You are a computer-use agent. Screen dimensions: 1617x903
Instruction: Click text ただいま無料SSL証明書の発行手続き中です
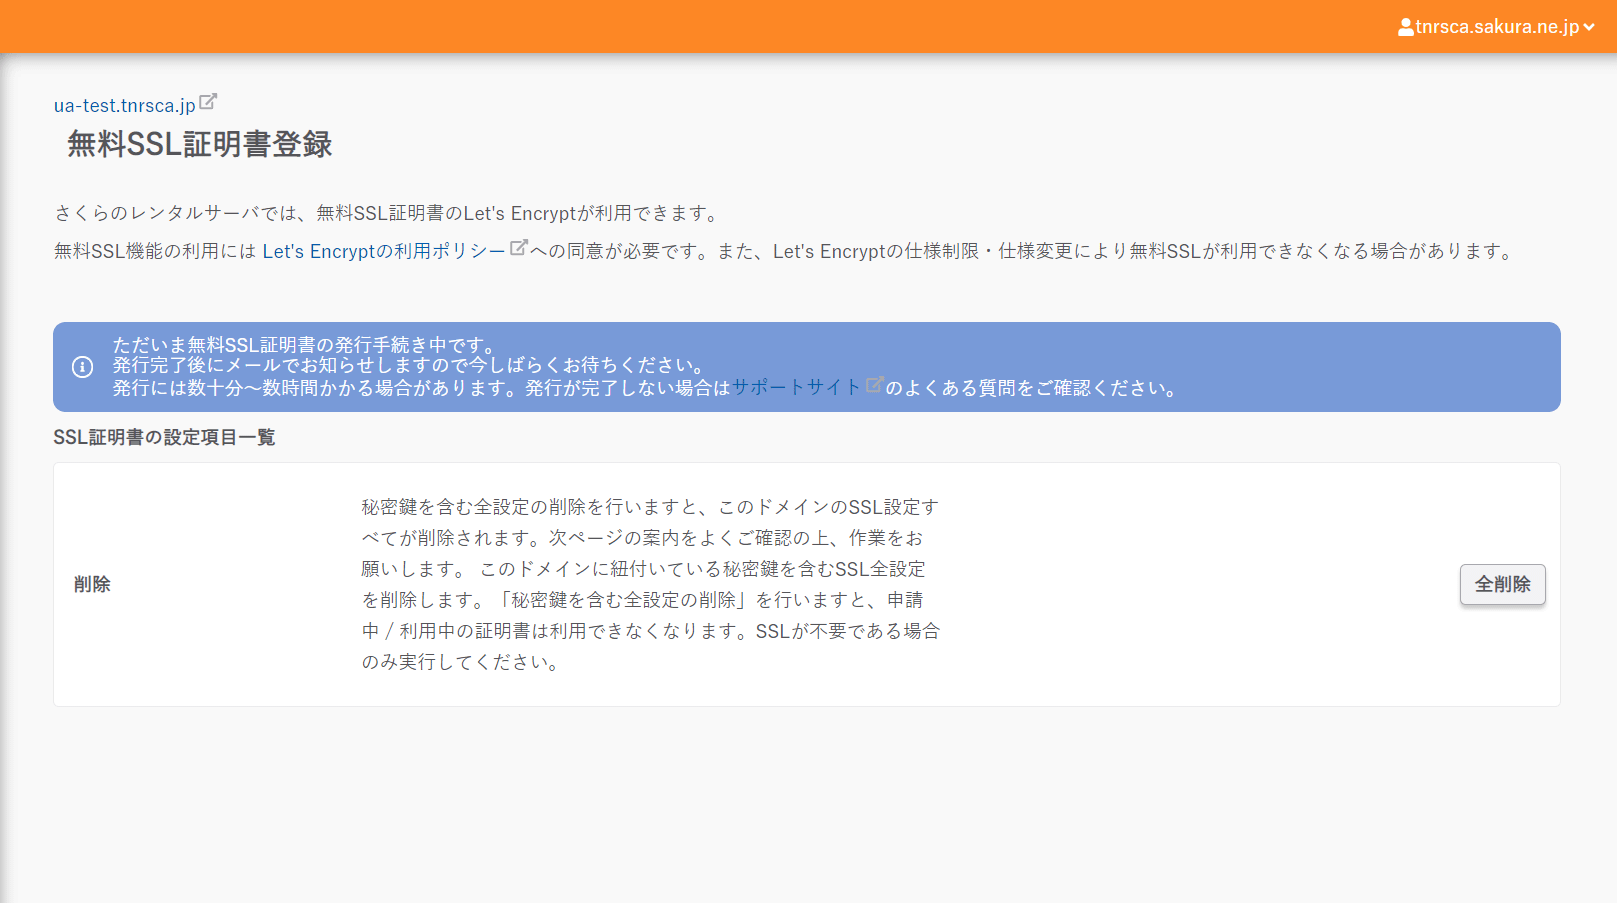(x=304, y=345)
